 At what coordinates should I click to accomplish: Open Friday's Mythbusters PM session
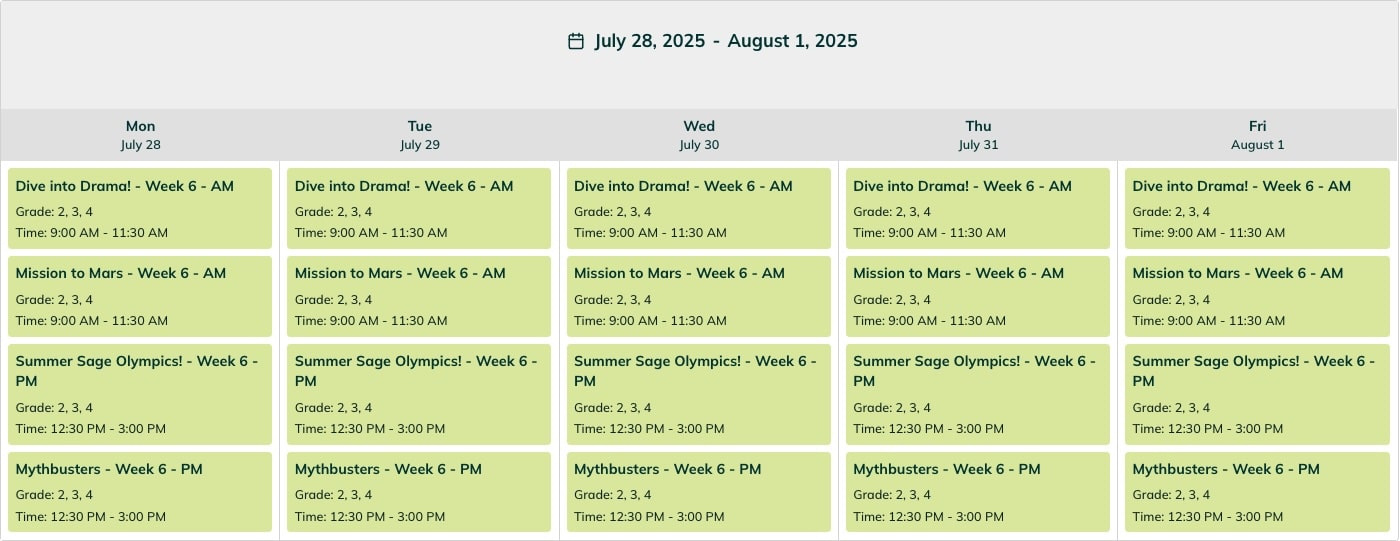[x=1257, y=492]
